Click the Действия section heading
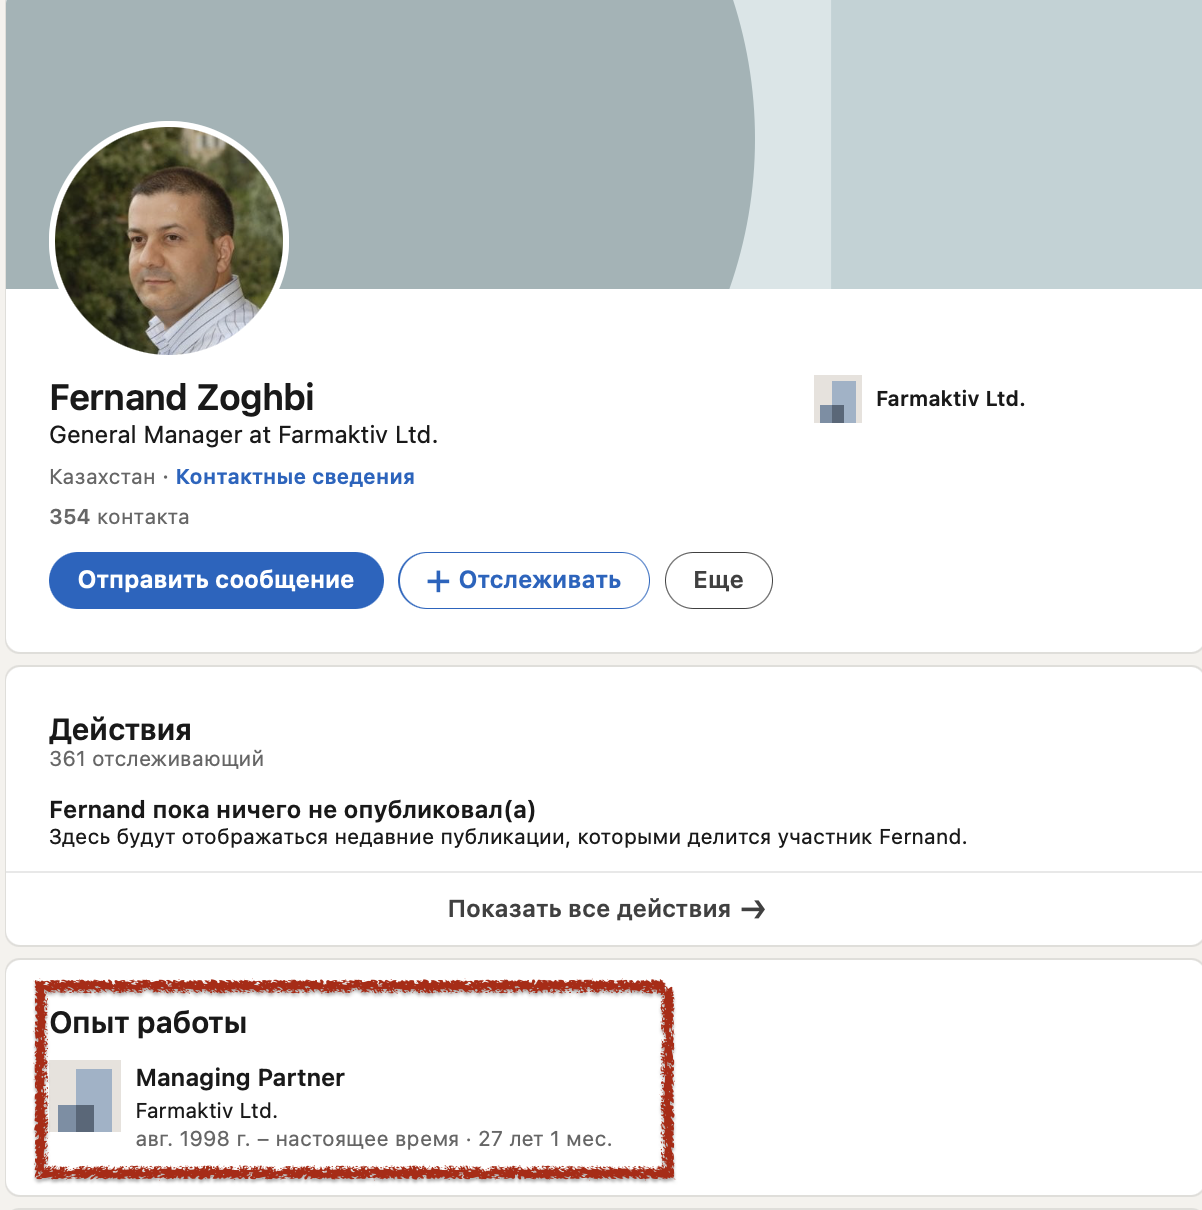Screen dimensions: 1202x1210 pyautogui.click(x=120, y=729)
